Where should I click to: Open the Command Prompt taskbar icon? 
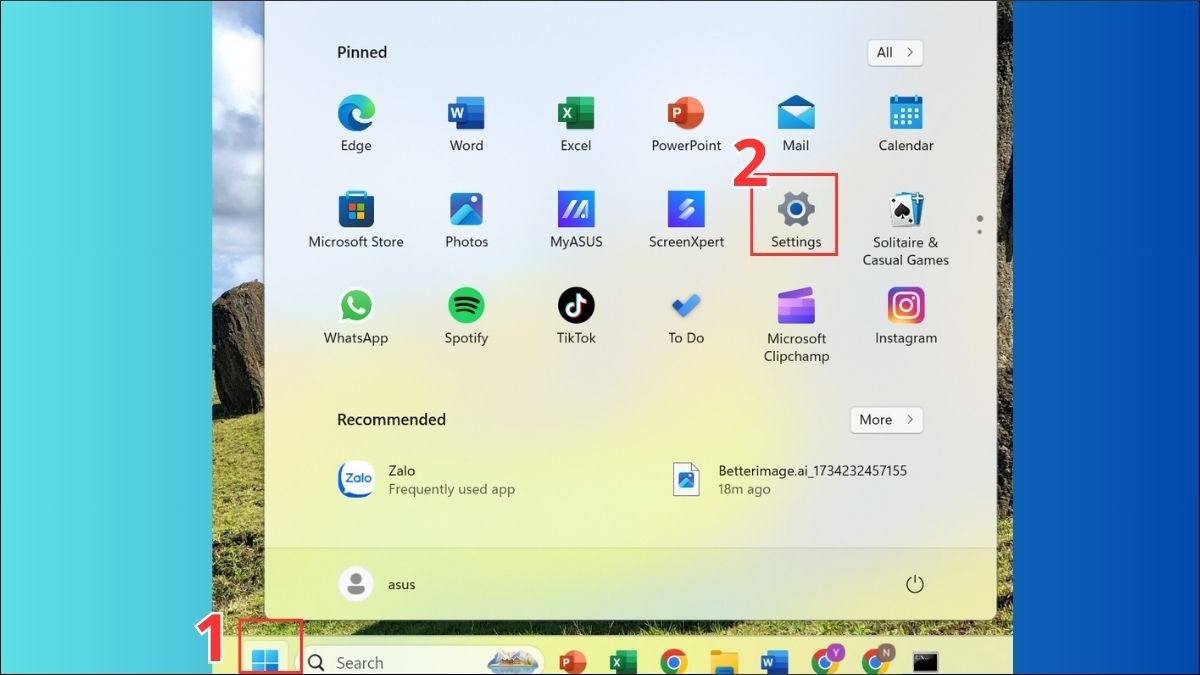(x=925, y=661)
